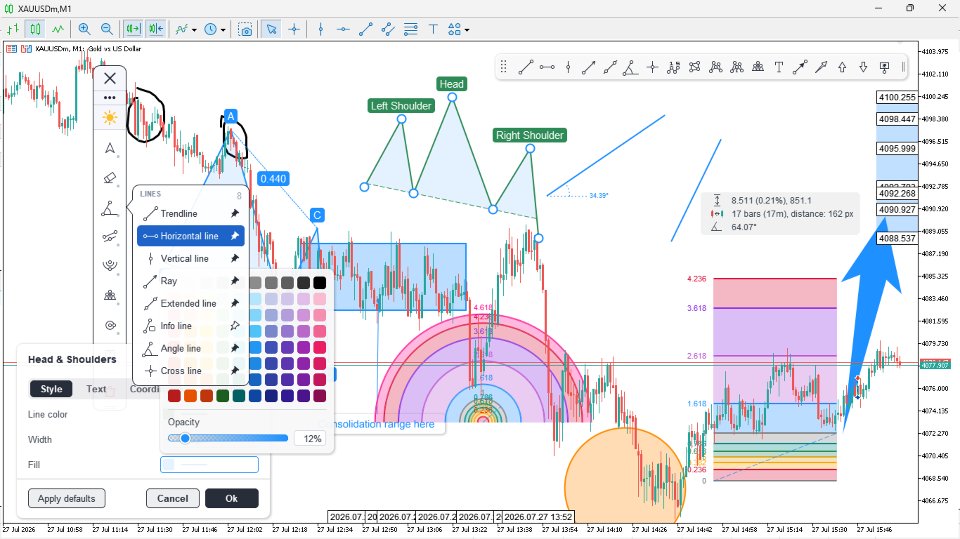The width and height of the screenshot is (960, 539).
Task: Click Apply defaults button
Action: point(67,499)
